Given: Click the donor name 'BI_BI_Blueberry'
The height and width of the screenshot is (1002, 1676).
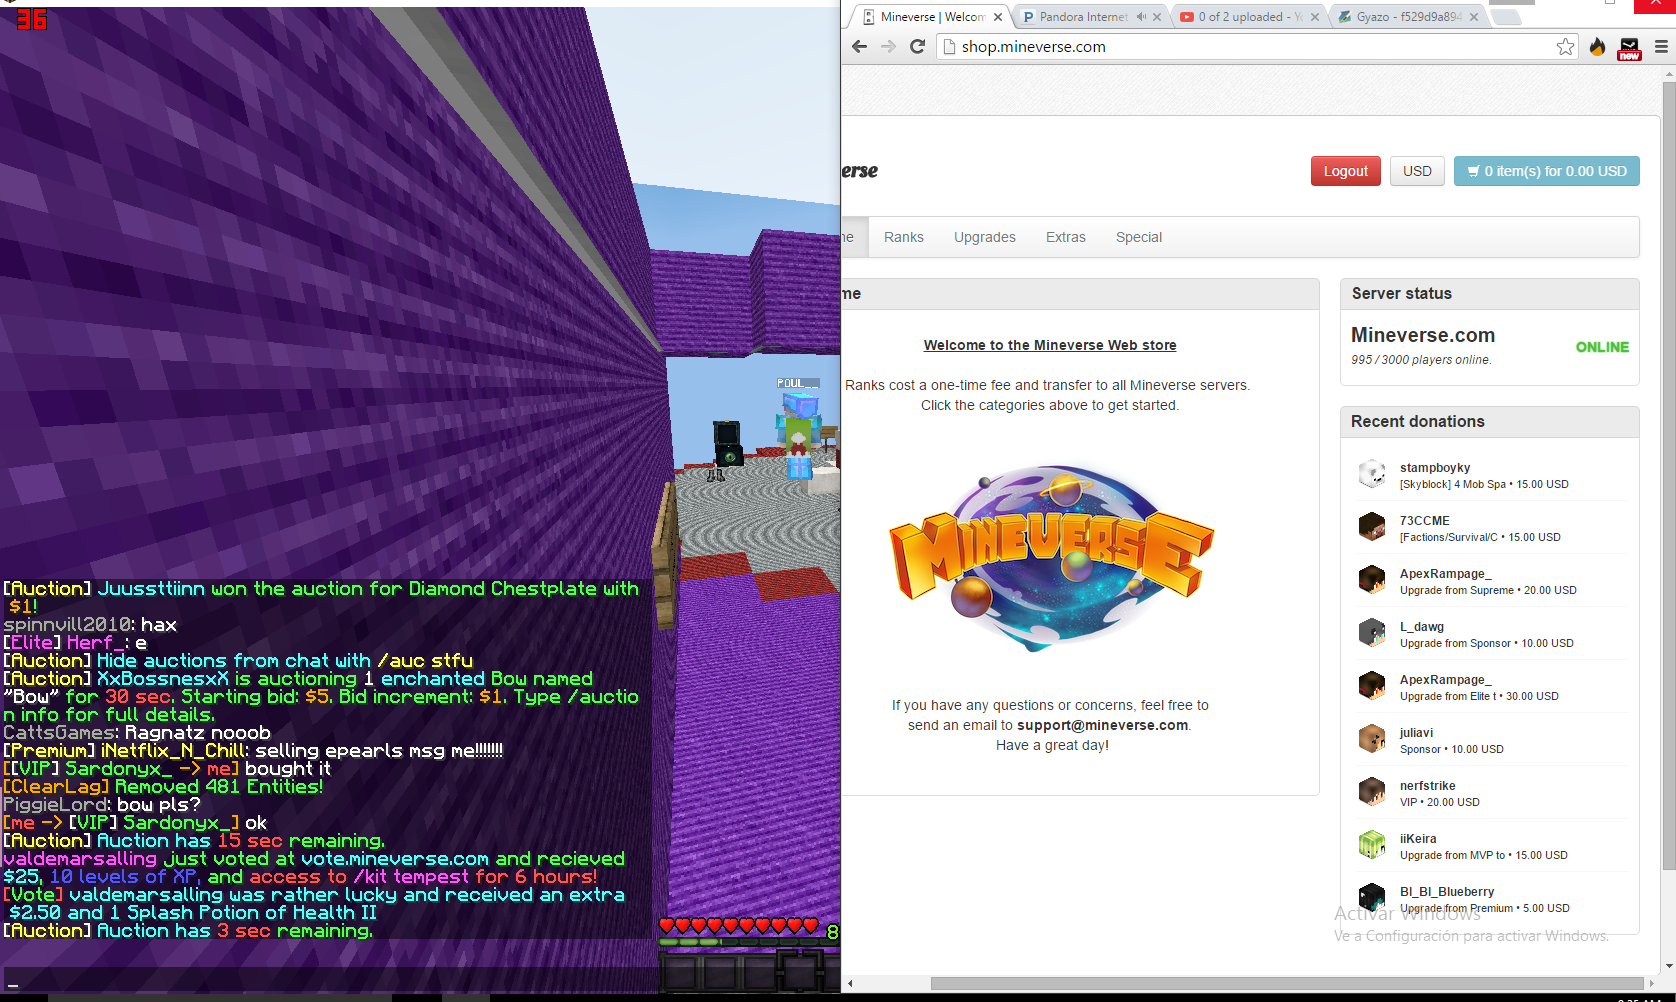Looking at the screenshot, I should tap(1447, 892).
